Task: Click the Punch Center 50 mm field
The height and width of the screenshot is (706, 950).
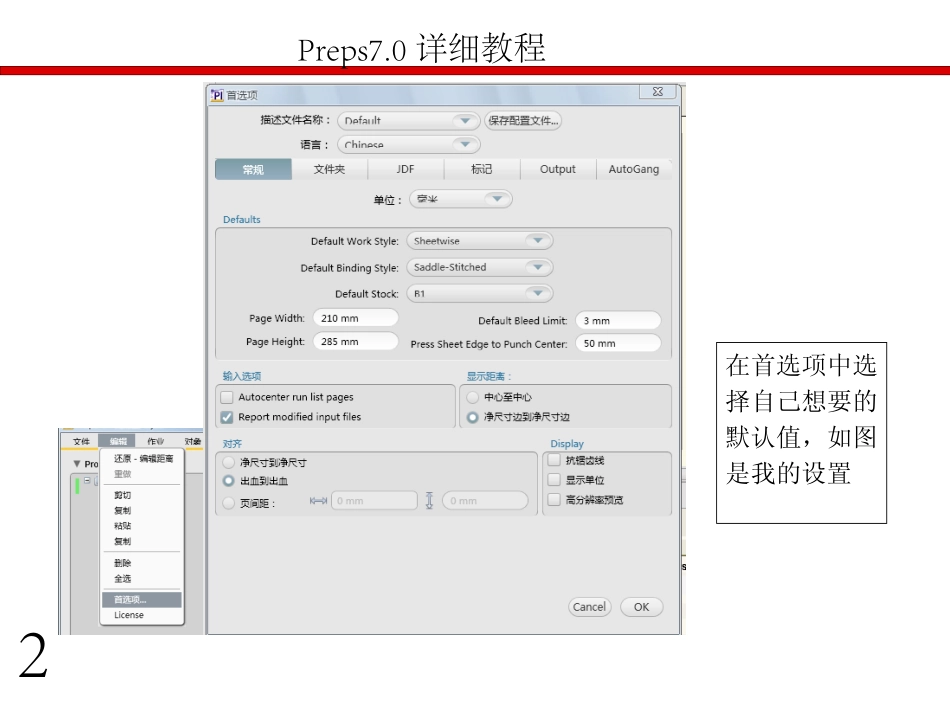Action: click(619, 344)
